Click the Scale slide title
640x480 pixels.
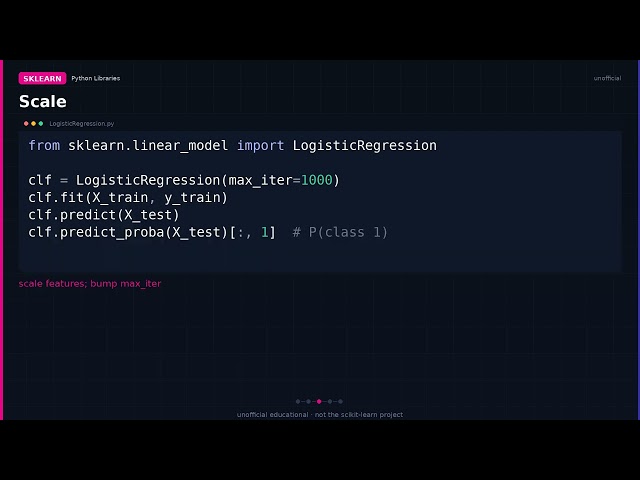tap(43, 102)
